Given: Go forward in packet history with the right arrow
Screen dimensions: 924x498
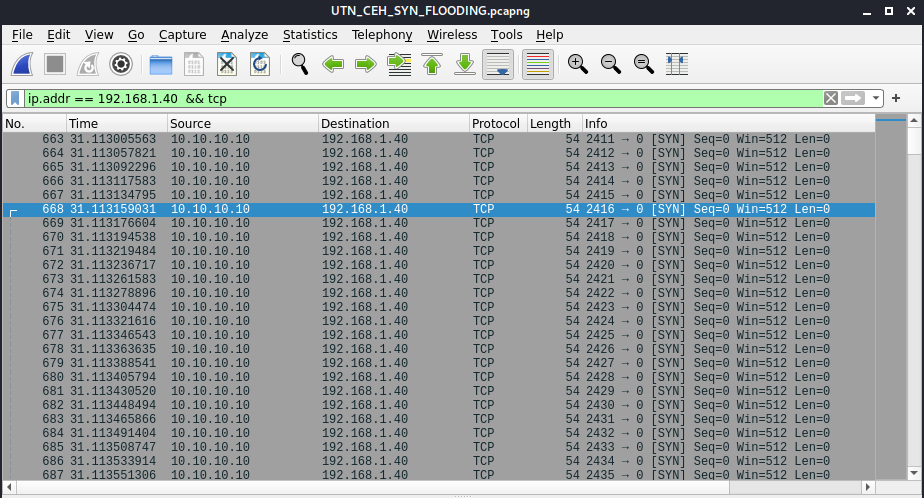Looking at the screenshot, I should point(366,64).
